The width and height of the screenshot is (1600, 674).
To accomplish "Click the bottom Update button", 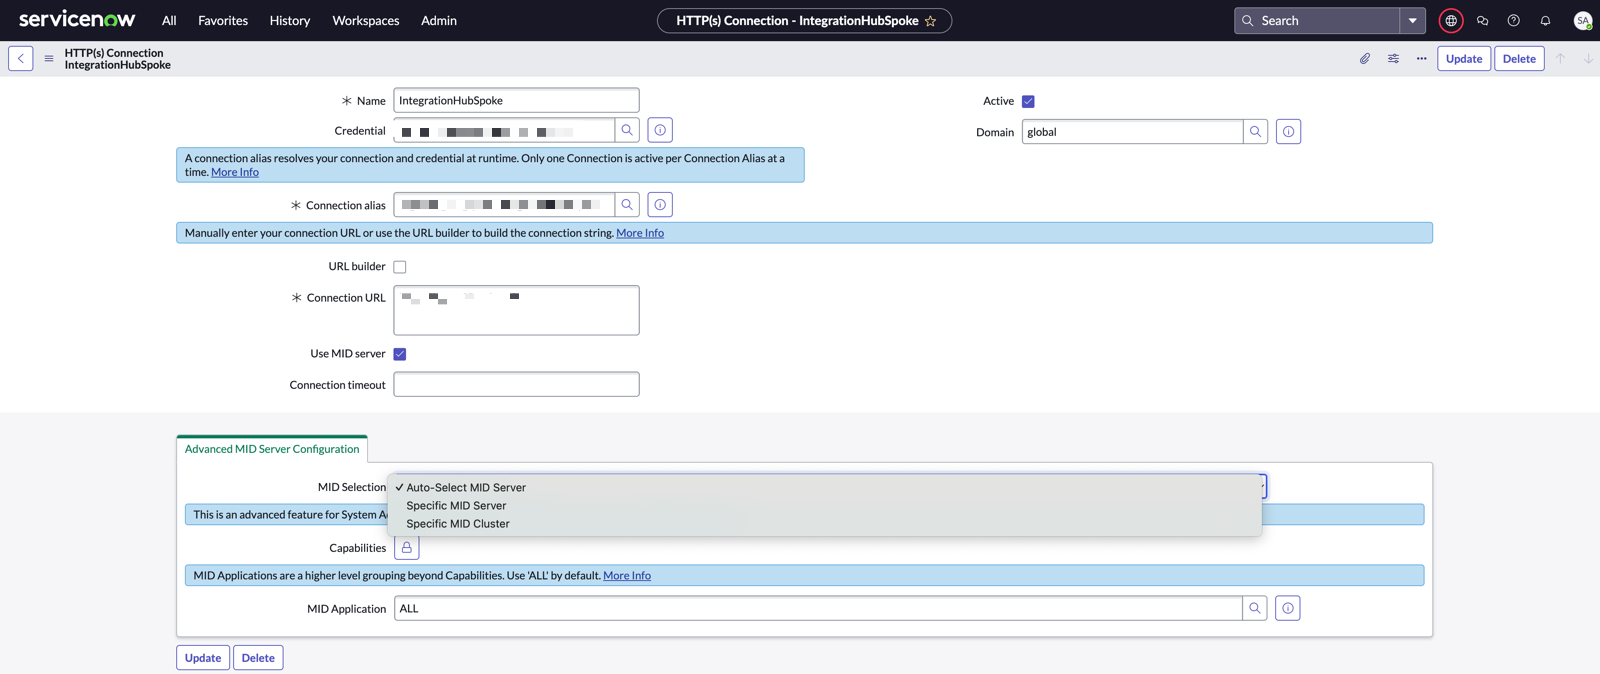I will click(203, 658).
